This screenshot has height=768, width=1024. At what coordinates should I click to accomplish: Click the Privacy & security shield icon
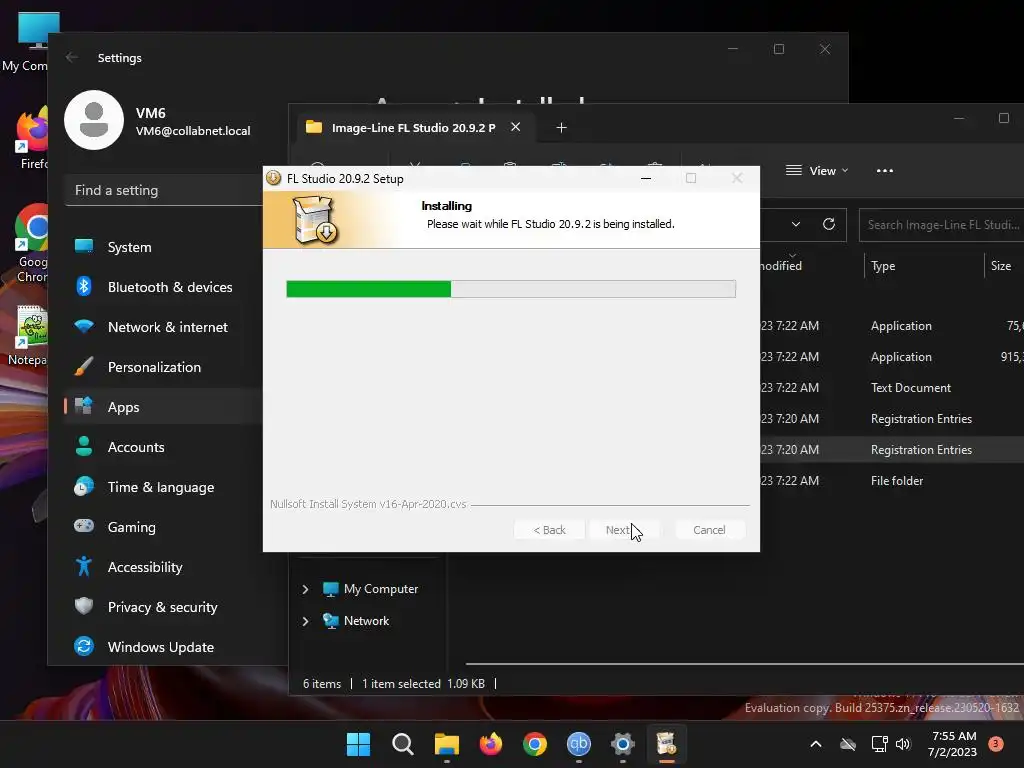pos(84,606)
